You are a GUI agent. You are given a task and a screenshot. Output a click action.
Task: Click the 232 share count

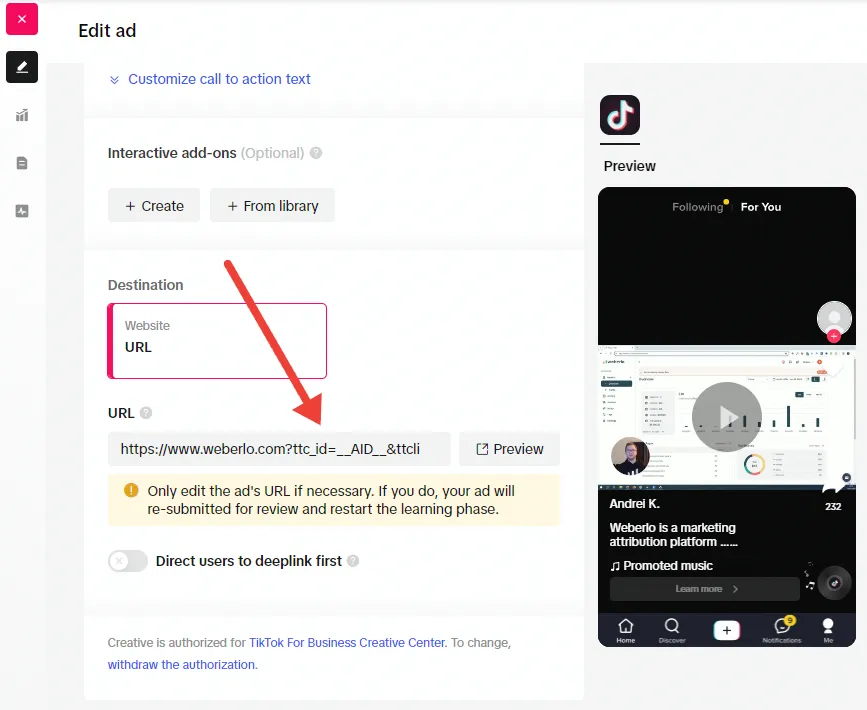click(833, 507)
